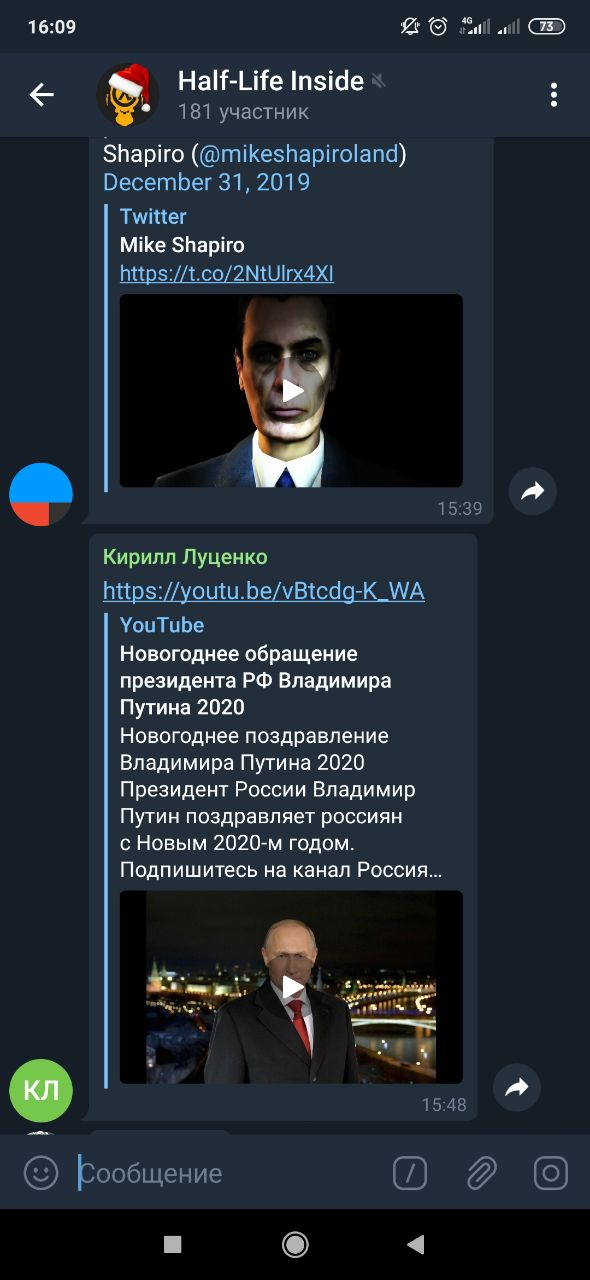Open the youtu.be/vBtcdg-K_WA link
The height and width of the screenshot is (1280, 590).
point(264,591)
